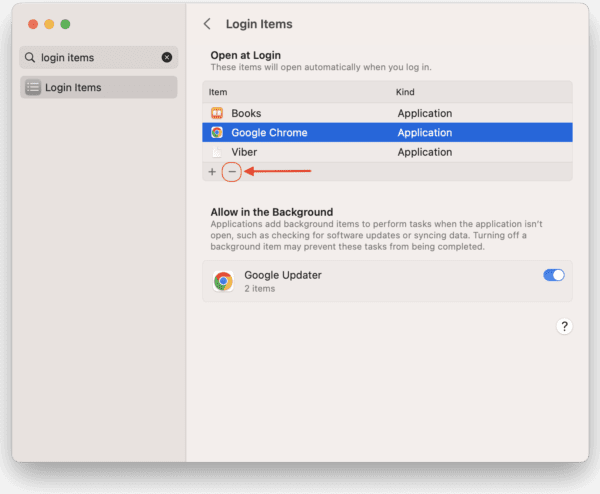Image resolution: width=600 pixels, height=494 pixels.
Task: Click the Google Chrome row icon
Action: 217,133
